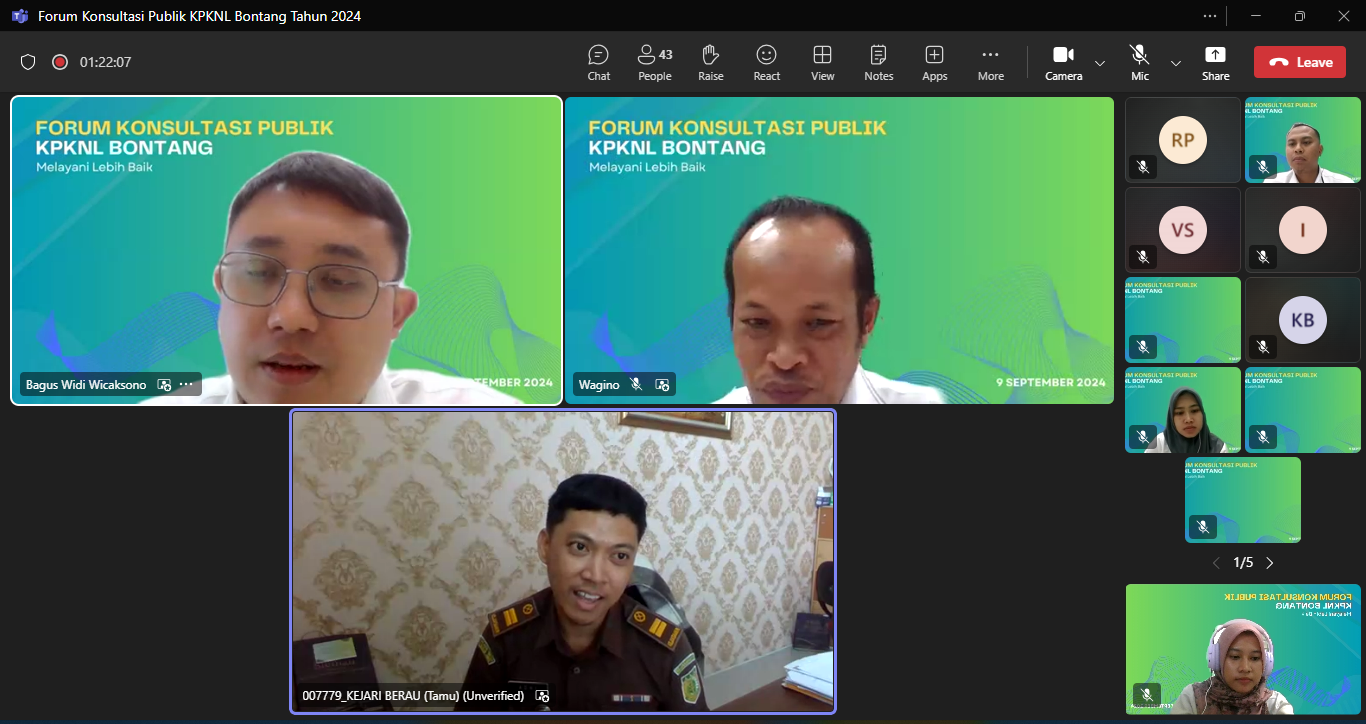Open the Chat panel
Viewport: 1366px width, 724px height.
tap(599, 63)
